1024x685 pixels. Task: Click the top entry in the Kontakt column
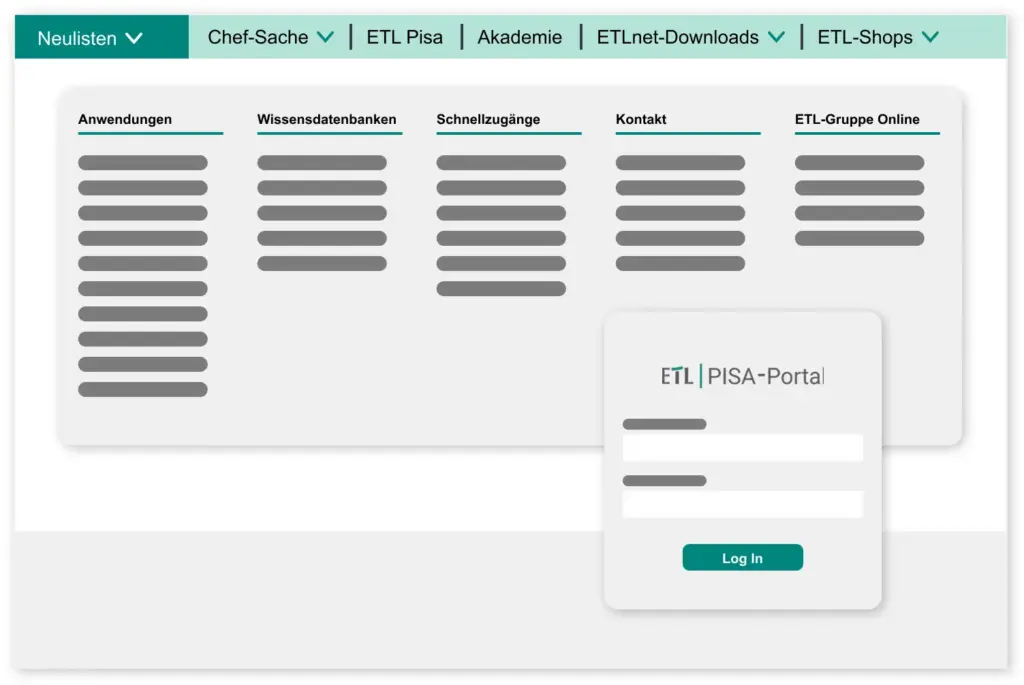pos(680,161)
